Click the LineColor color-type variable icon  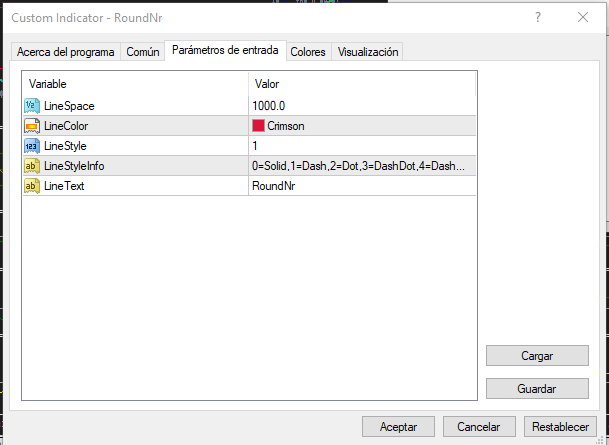tap(31, 126)
